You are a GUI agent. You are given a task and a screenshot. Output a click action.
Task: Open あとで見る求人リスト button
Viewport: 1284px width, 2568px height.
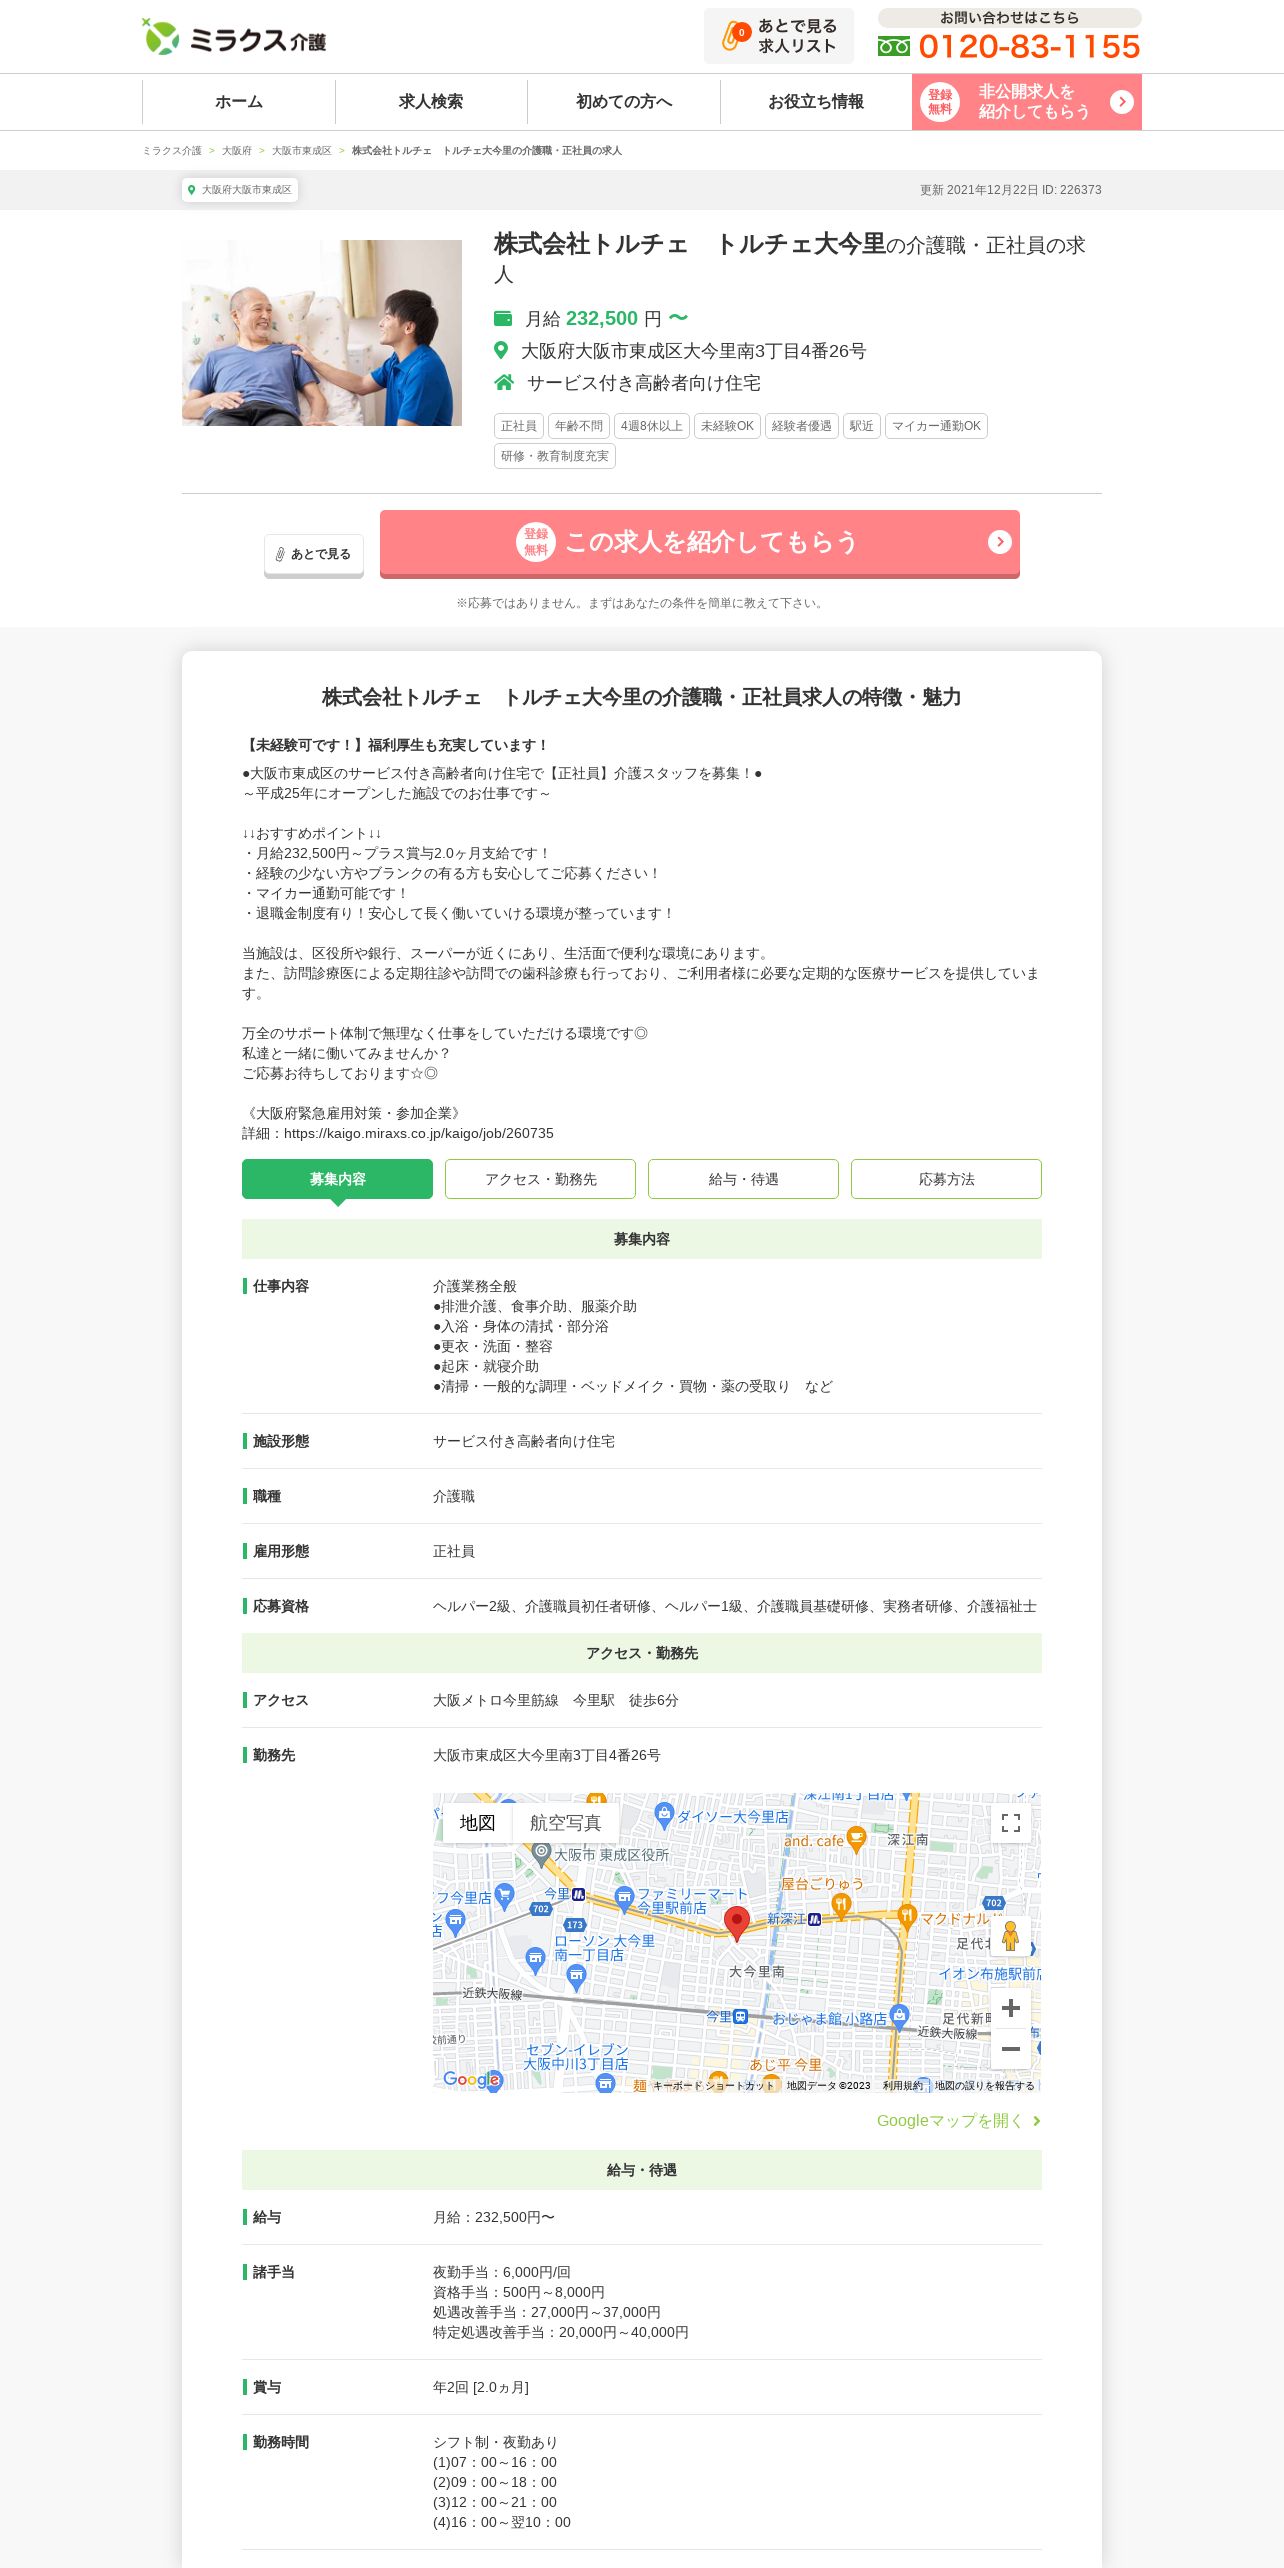coord(779,36)
